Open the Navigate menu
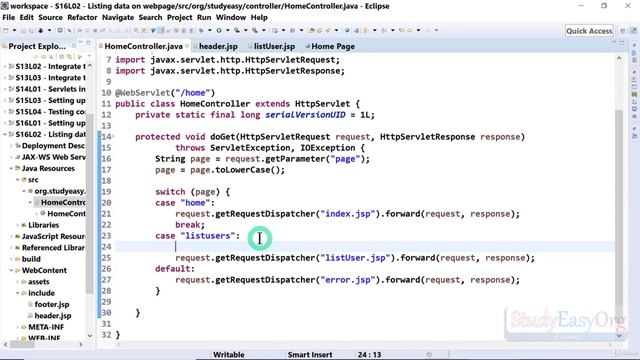This screenshot has width=640, height=360. tap(118, 18)
